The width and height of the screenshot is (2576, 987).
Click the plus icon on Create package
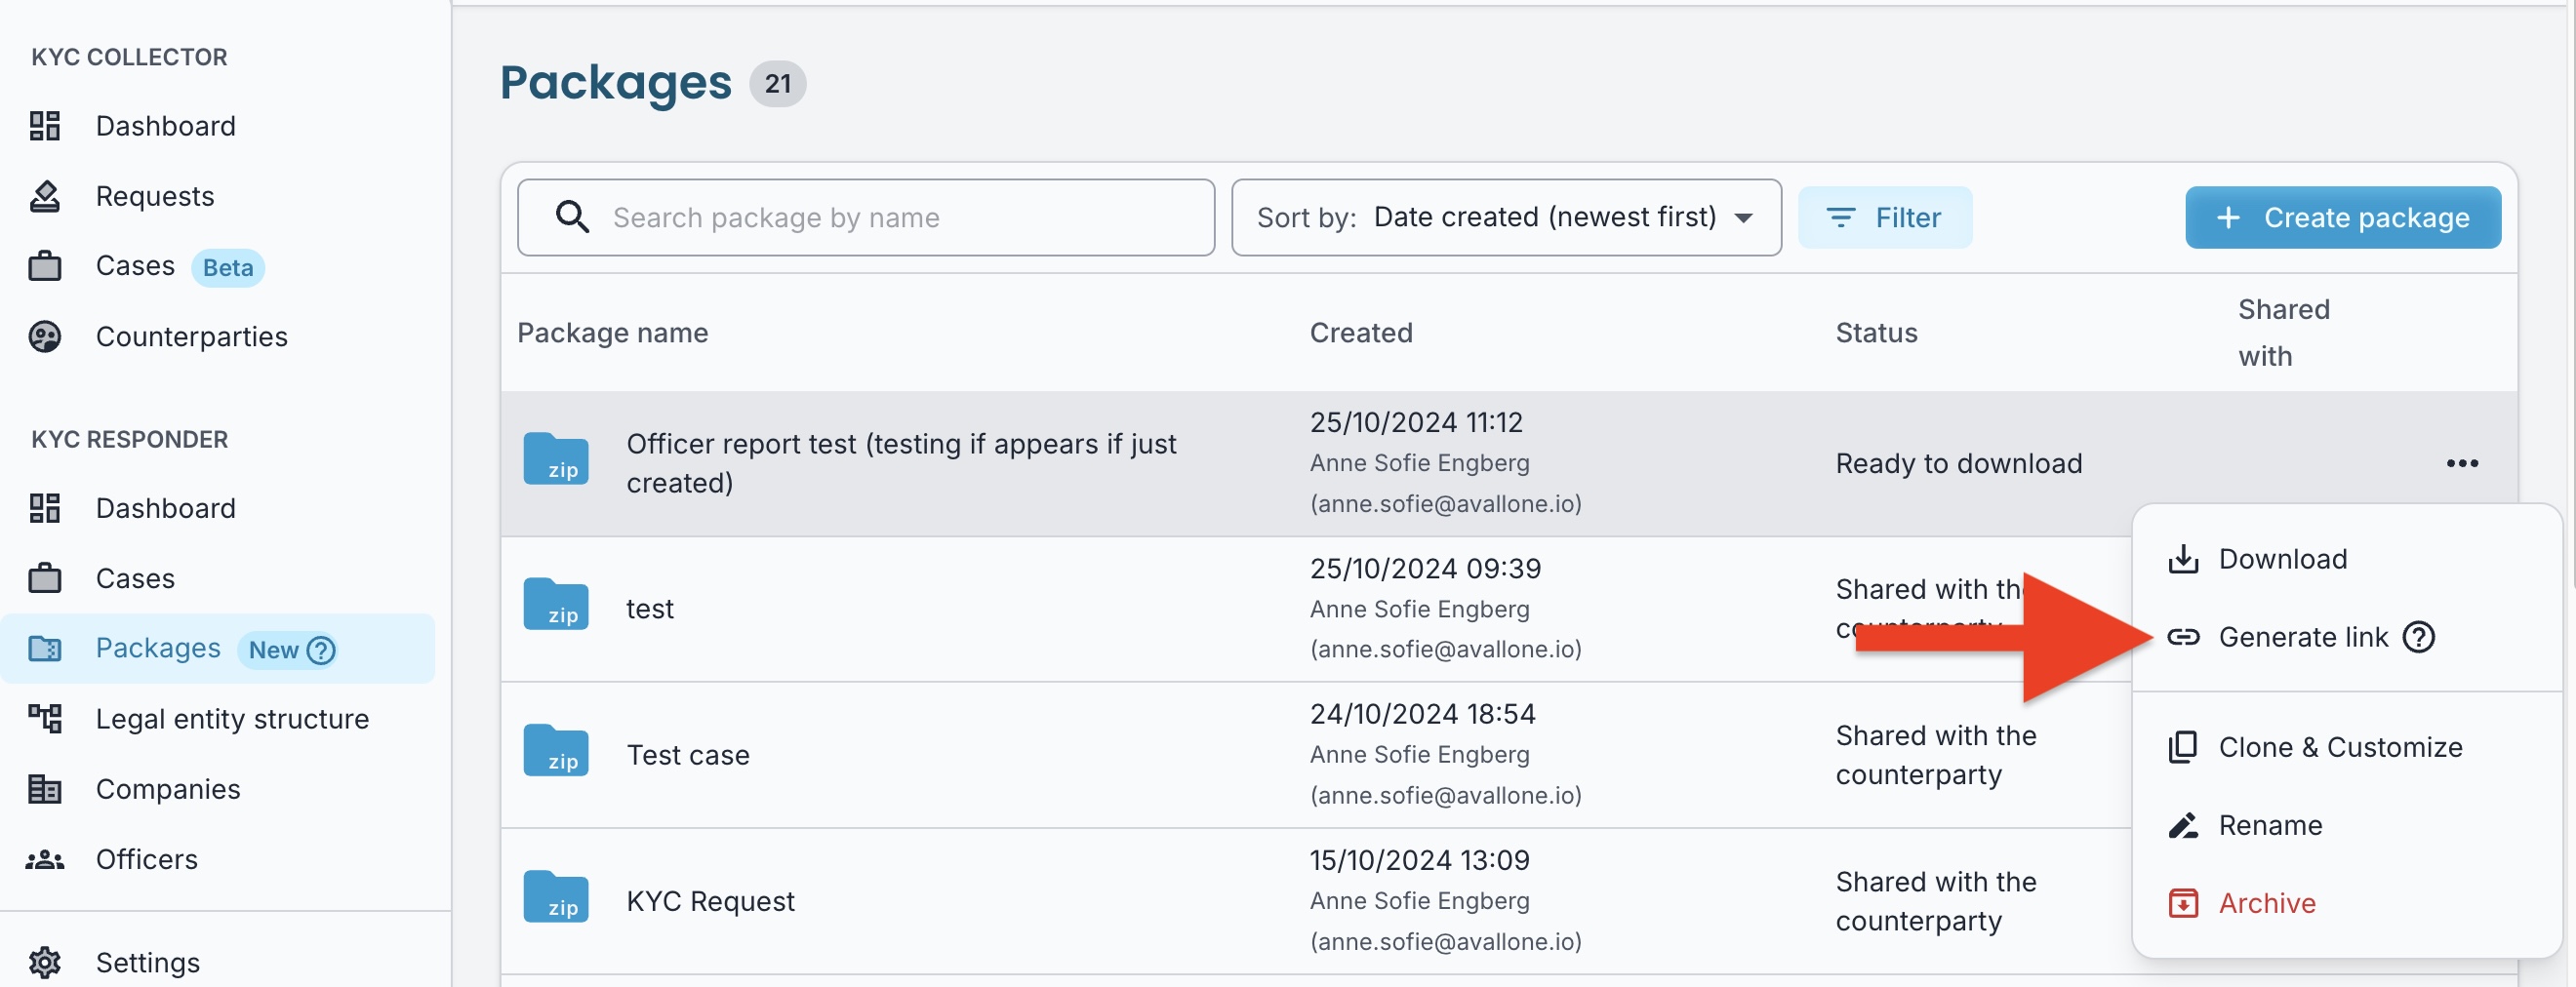click(2228, 217)
